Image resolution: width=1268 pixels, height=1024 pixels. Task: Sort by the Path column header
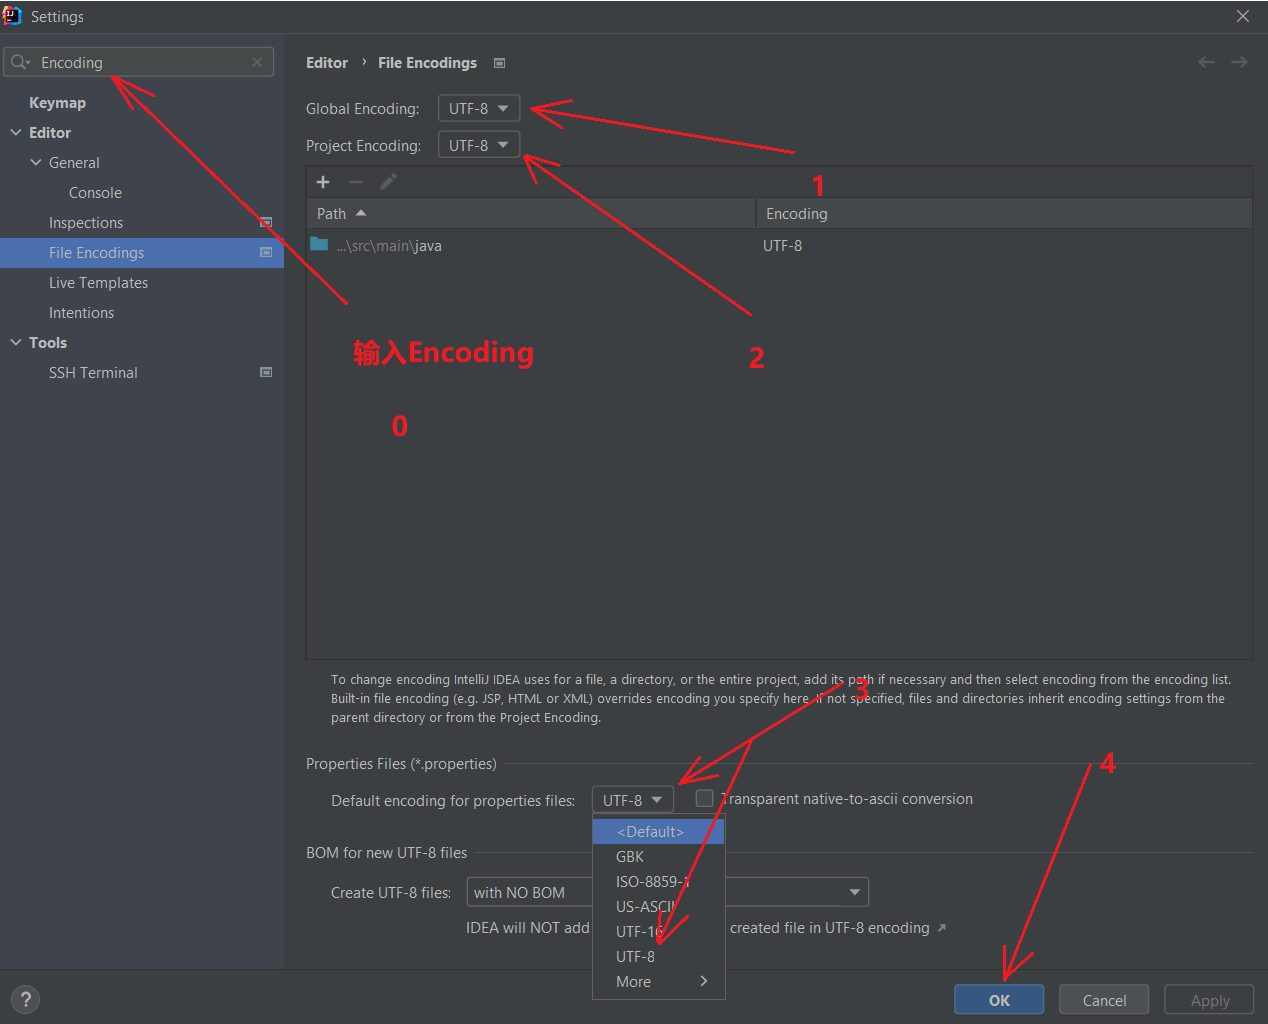pos(531,213)
